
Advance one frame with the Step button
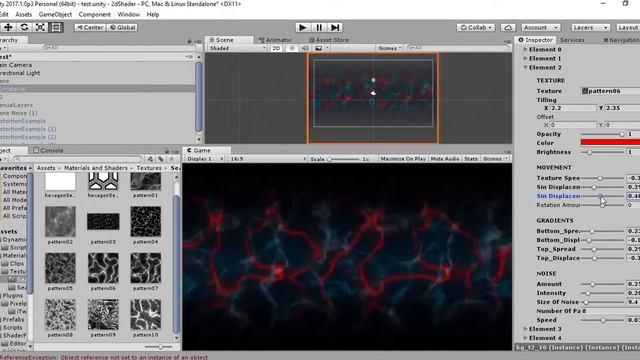[335, 27]
